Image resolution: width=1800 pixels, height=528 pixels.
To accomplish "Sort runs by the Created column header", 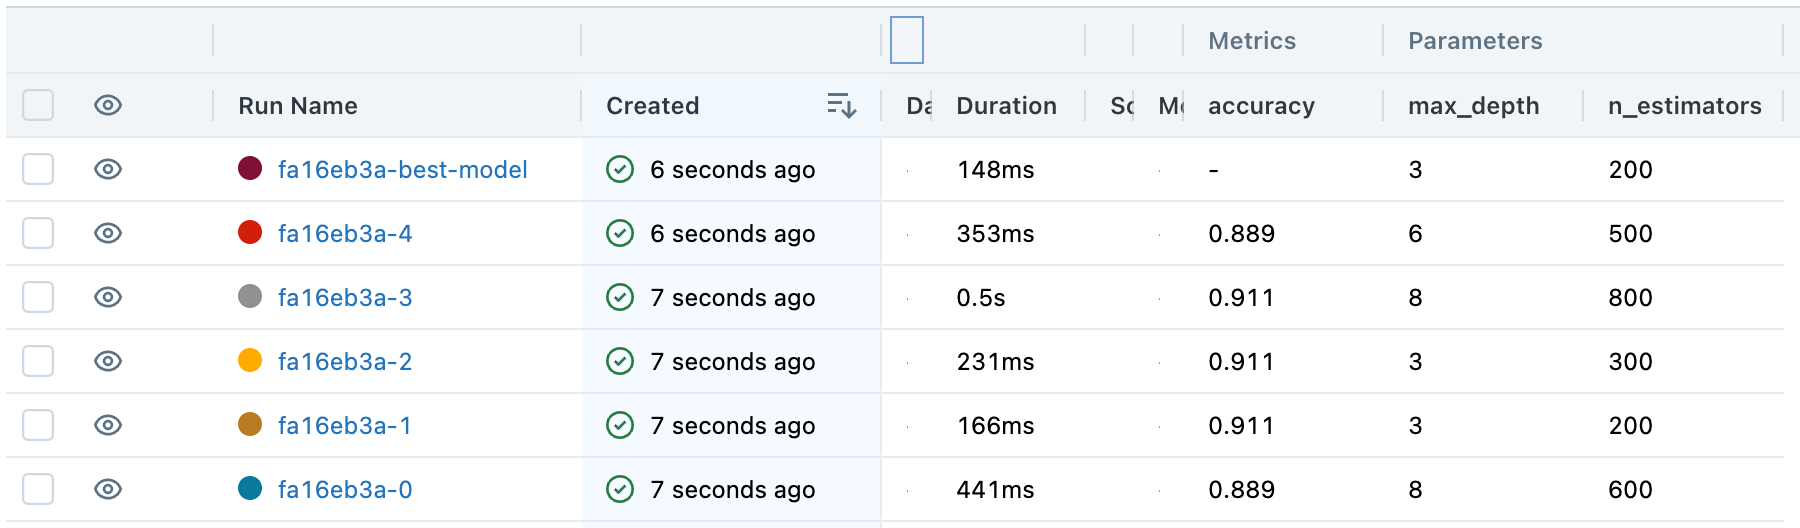I will [x=653, y=106].
